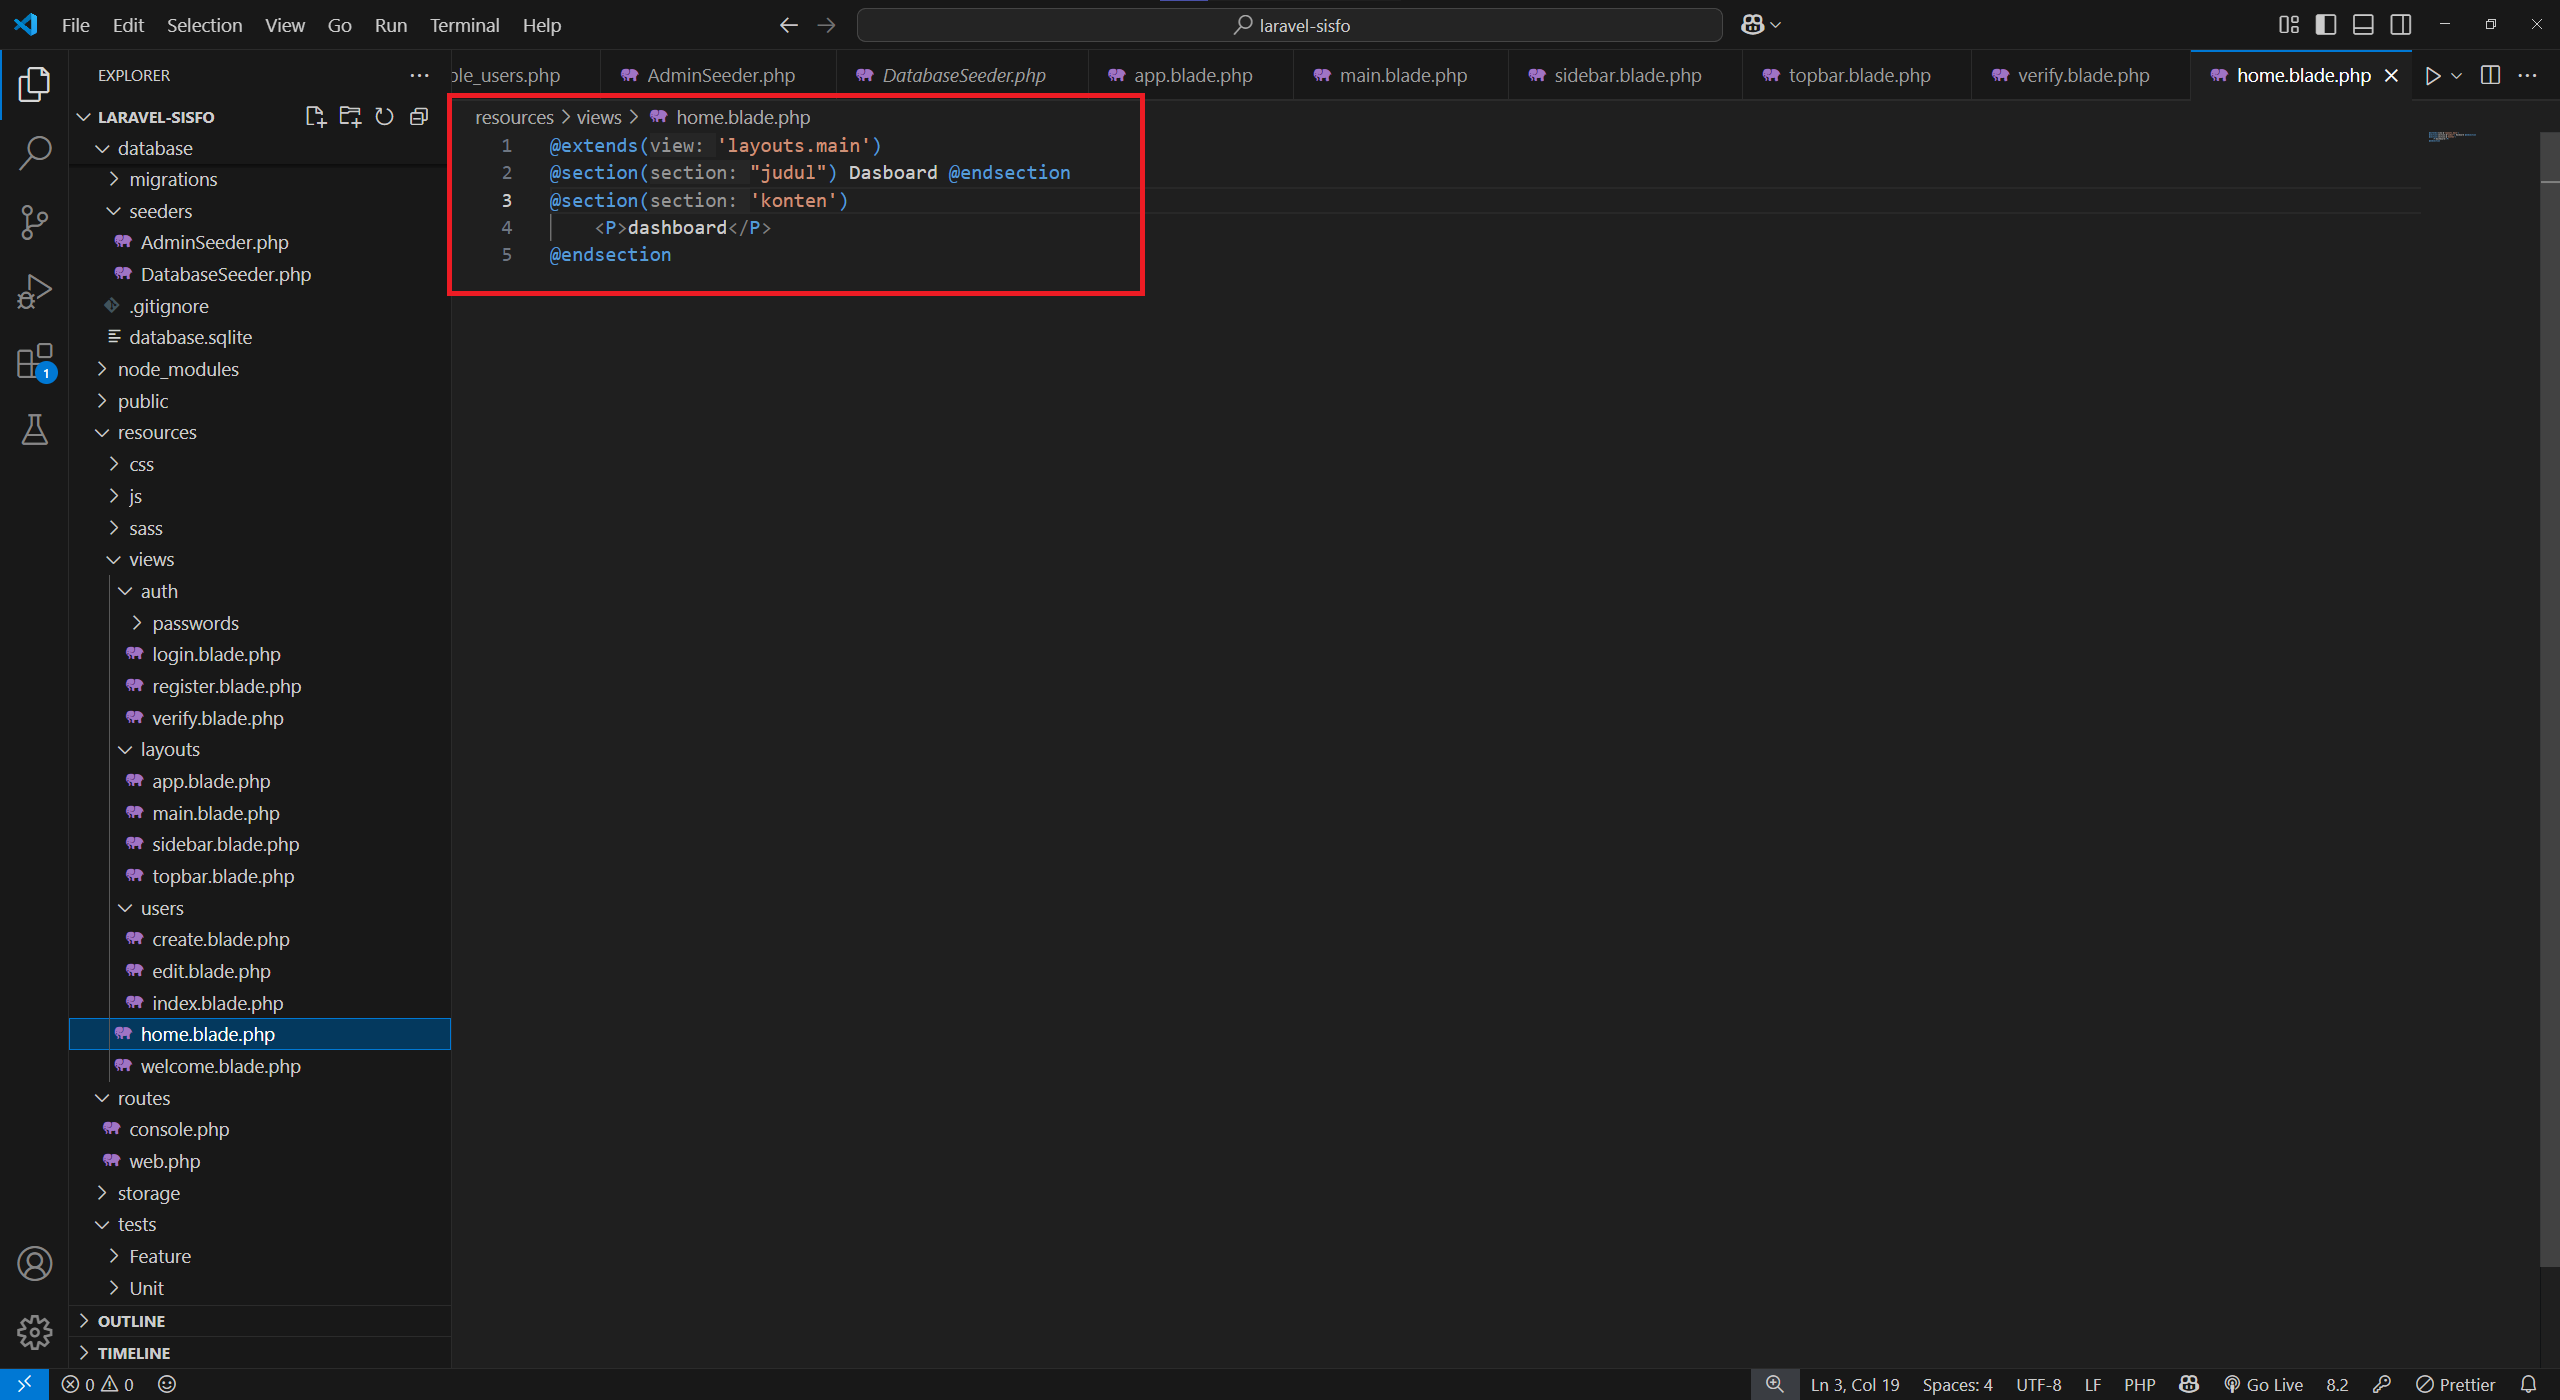Click the laravel-sisfo search bar
This screenshot has width=2560, height=1400.
[x=1290, y=24]
